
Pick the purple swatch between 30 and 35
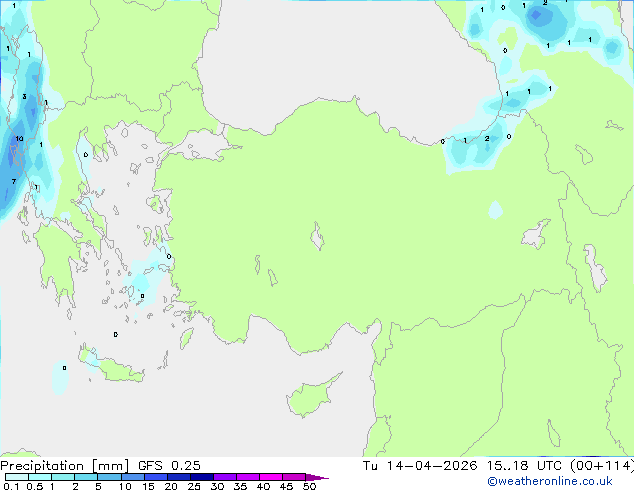(224, 477)
